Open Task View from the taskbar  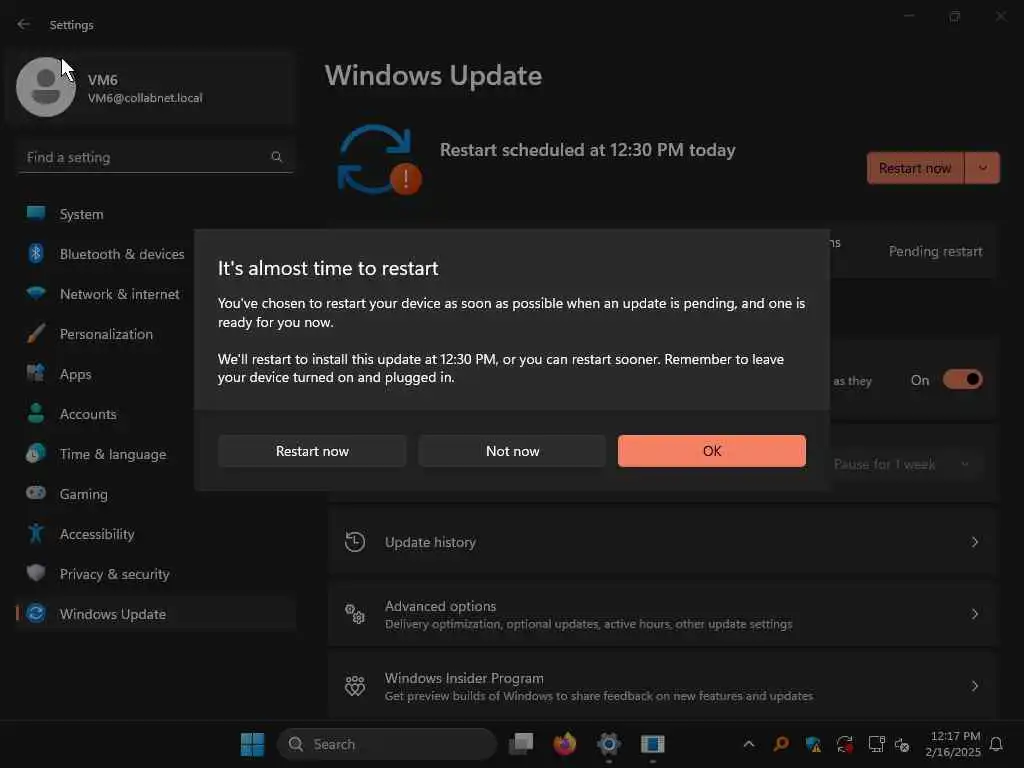pos(521,744)
